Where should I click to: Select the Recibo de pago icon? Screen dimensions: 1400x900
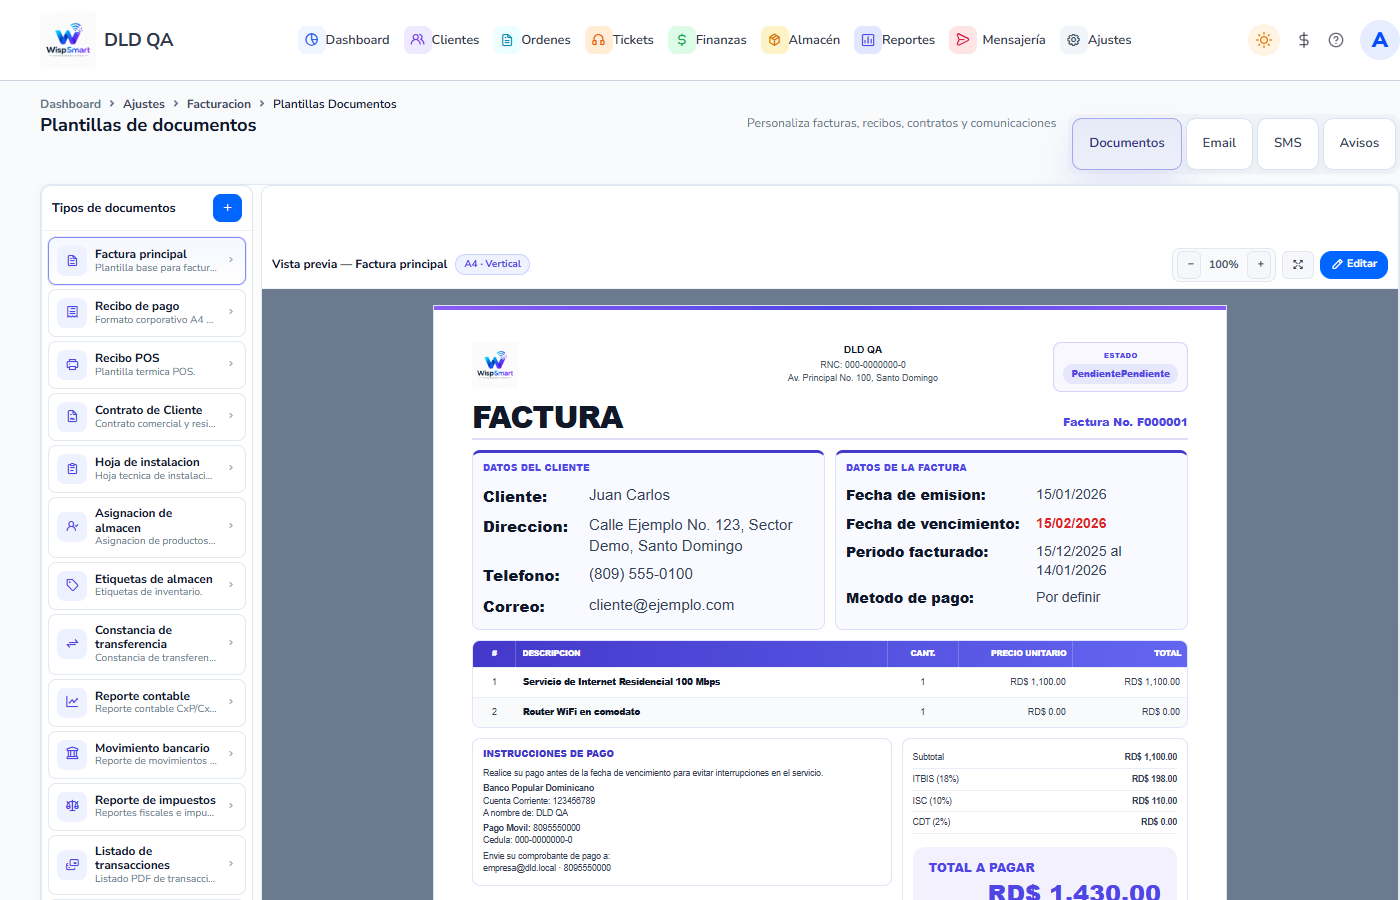[x=72, y=312]
